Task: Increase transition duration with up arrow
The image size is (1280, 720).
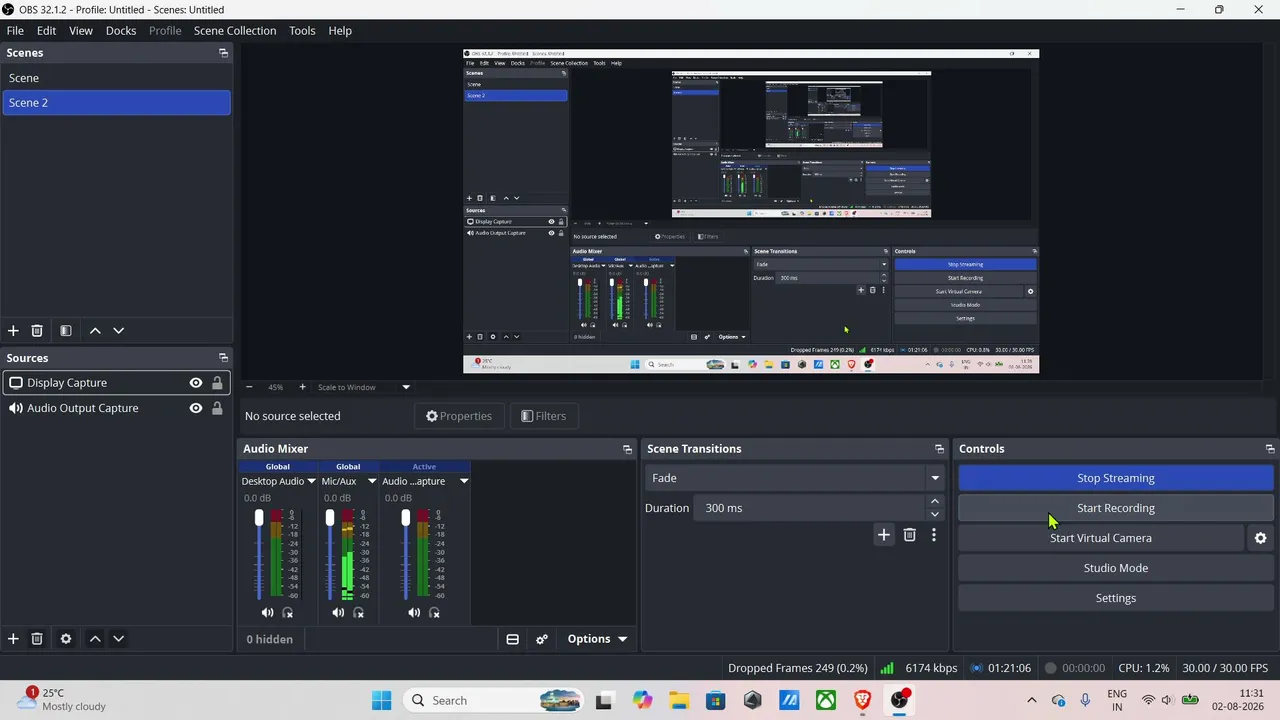Action: tap(935, 502)
